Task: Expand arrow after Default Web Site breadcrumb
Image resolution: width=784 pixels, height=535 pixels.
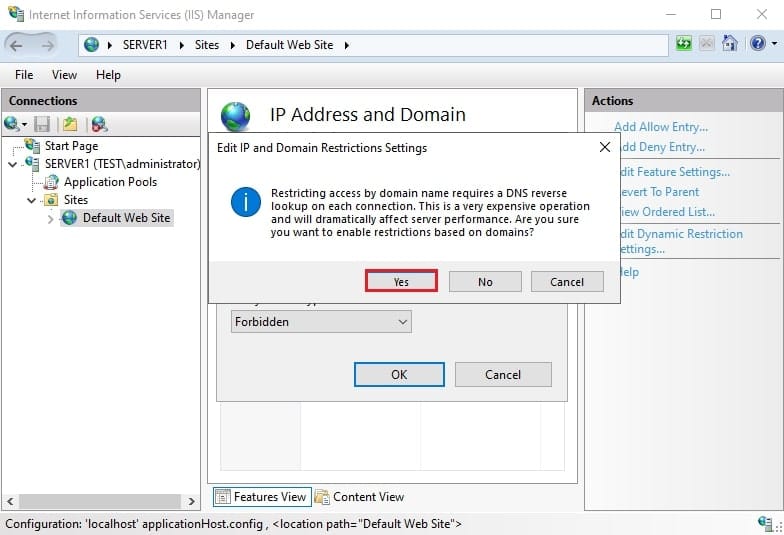Action: click(346, 46)
